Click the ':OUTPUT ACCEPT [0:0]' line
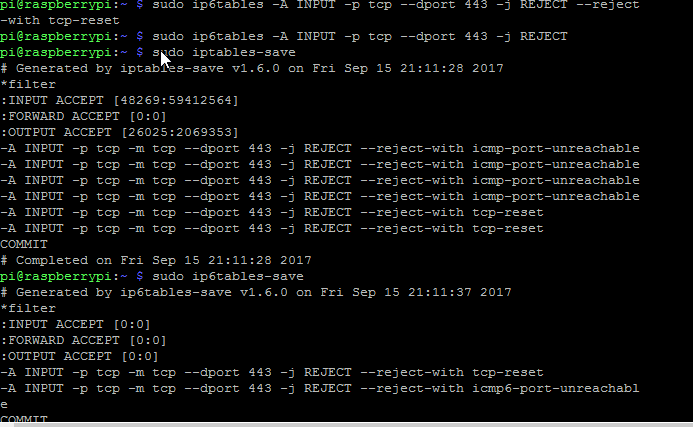 80,356
